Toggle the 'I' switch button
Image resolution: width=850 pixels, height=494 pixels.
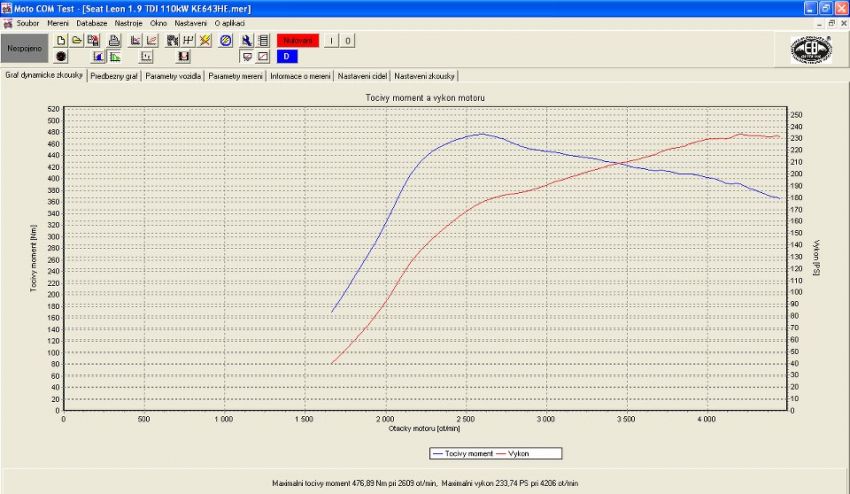(331, 41)
